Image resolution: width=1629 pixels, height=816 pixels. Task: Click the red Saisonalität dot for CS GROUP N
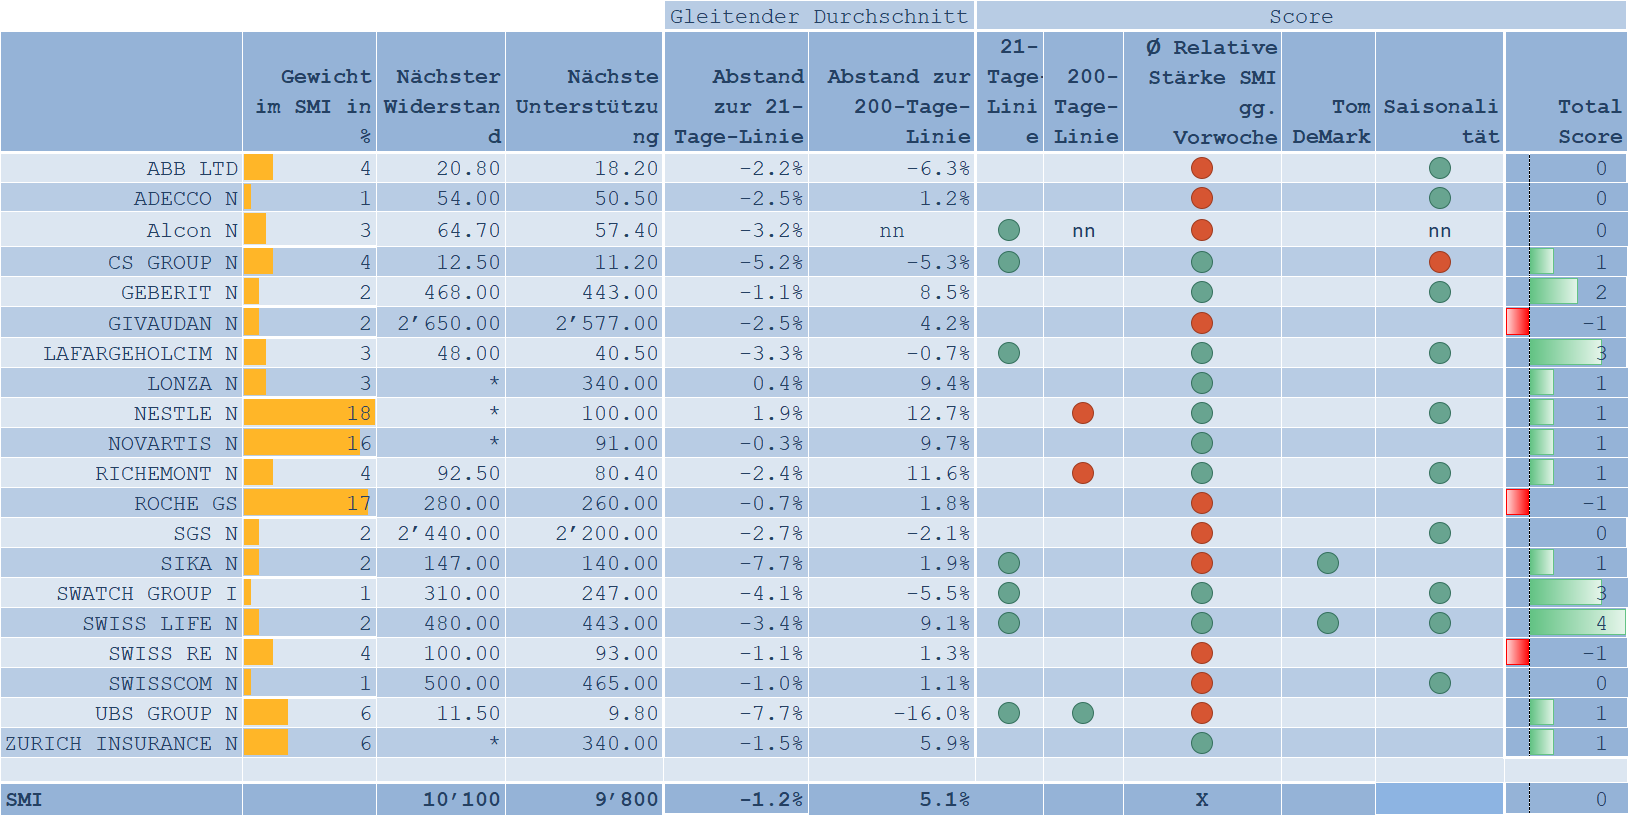pos(1439,262)
